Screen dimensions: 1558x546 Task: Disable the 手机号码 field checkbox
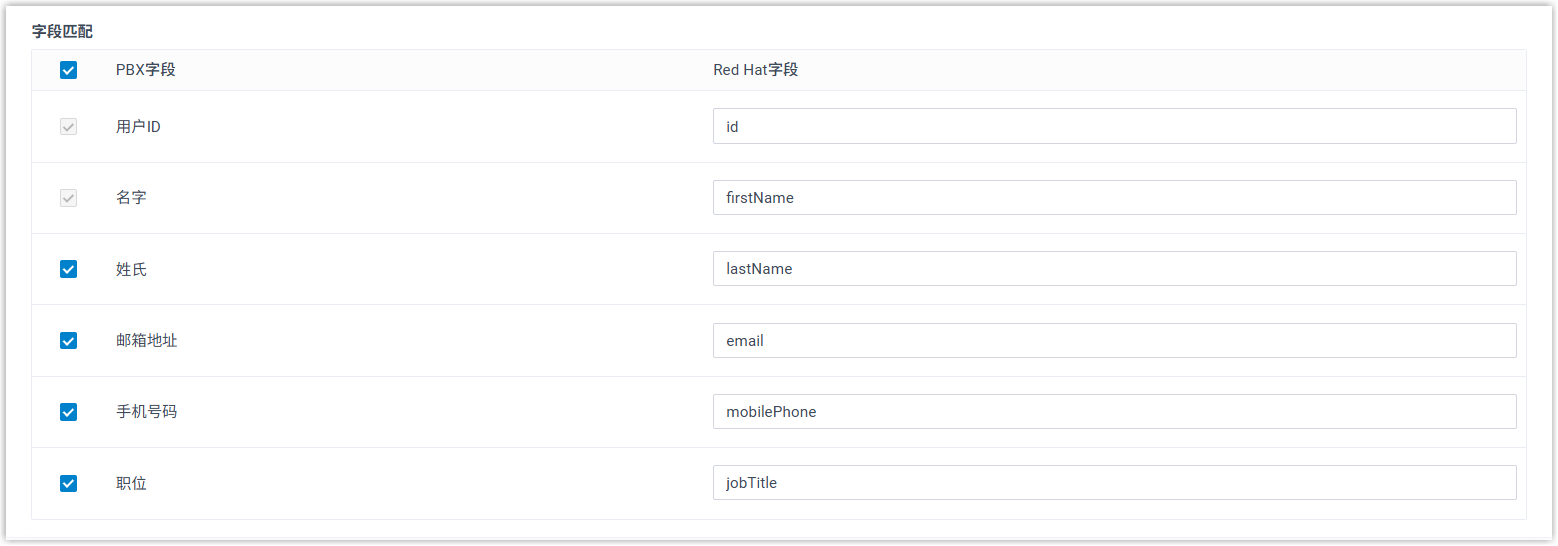[x=68, y=412]
